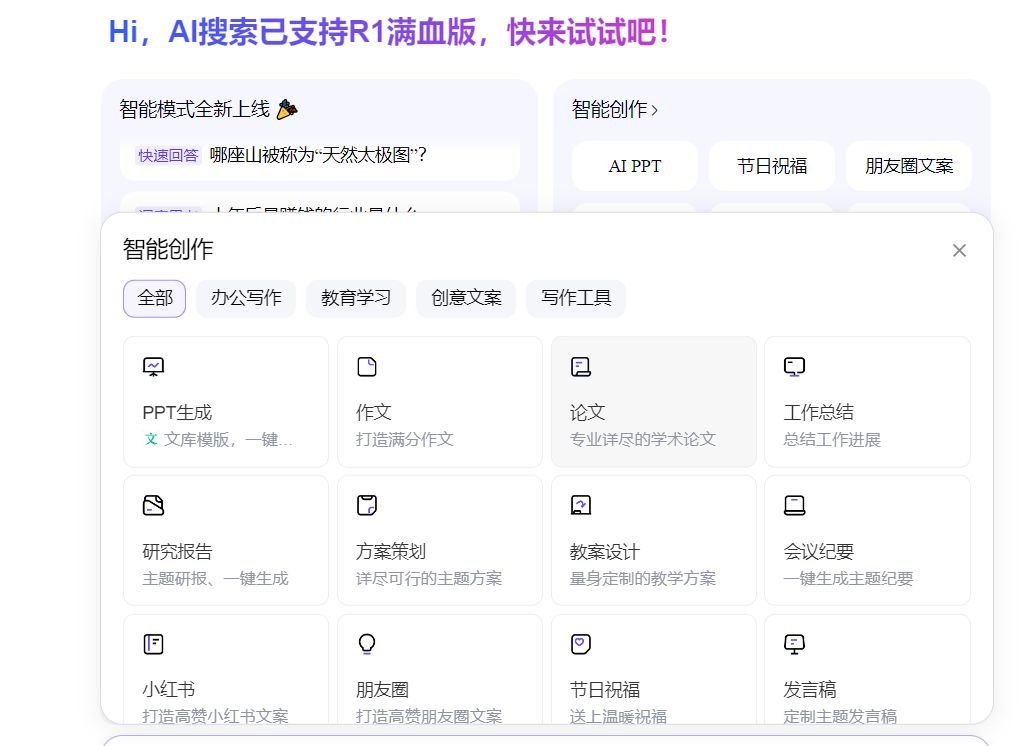Open the 研究报告 icon
This screenshot has width=1036, height=746.
tap(153, 505)
